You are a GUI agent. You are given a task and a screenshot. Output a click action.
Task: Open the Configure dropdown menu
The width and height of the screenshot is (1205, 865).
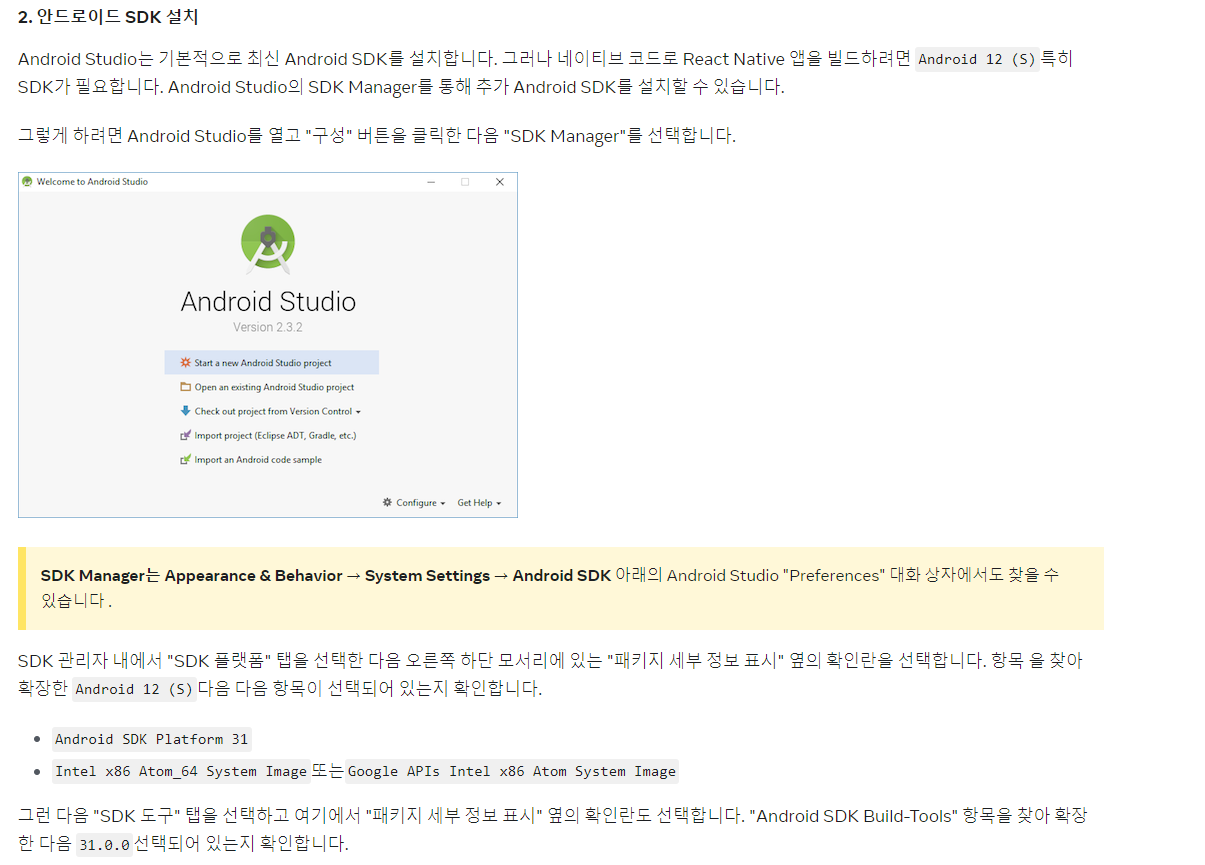414,503
